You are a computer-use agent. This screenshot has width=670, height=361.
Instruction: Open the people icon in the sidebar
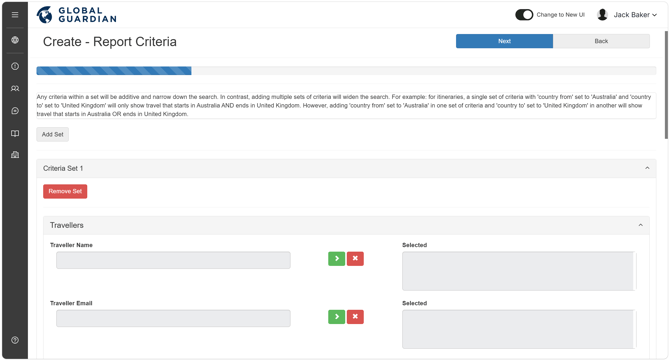[15, 88]
